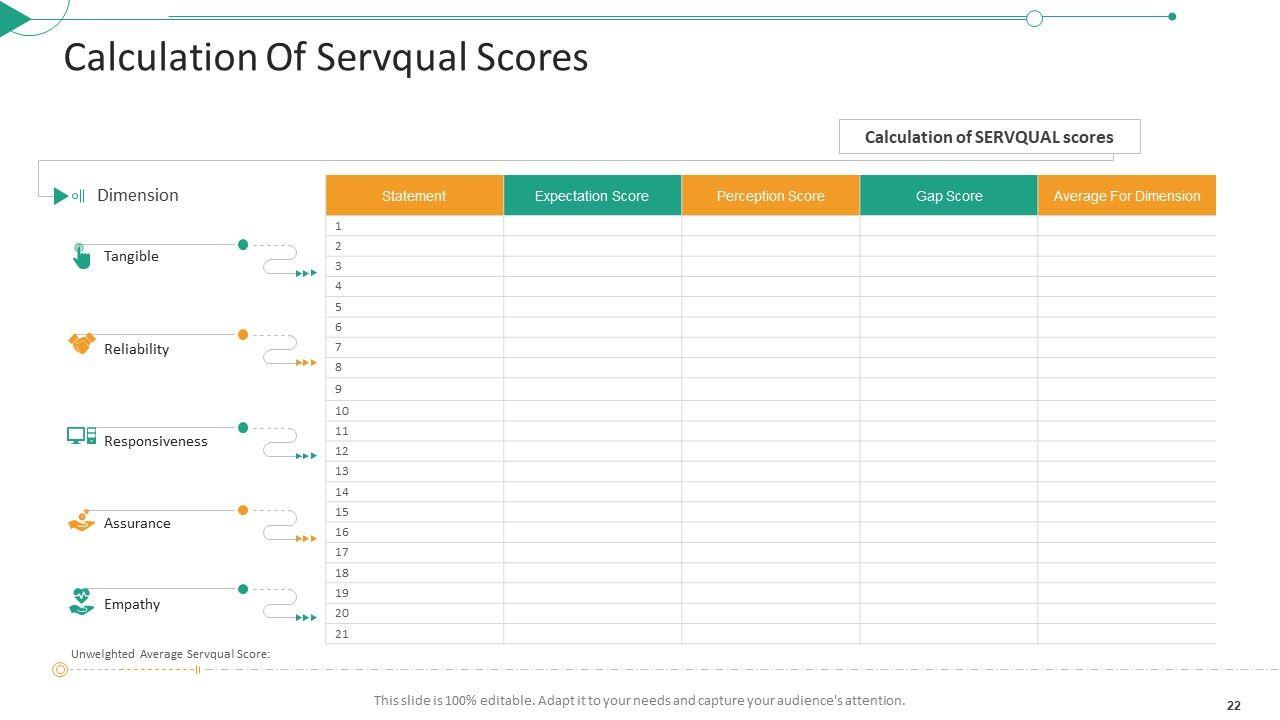Click the open circle on the top line
Viewport: 1280px width, 720px height.
coord(1035,18)
